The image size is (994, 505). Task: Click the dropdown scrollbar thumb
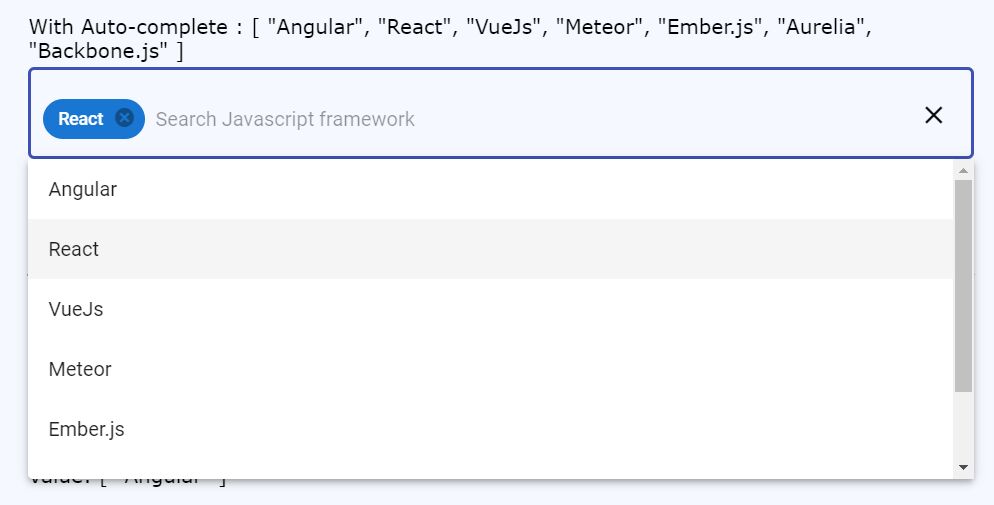click(x=963, y=285)
